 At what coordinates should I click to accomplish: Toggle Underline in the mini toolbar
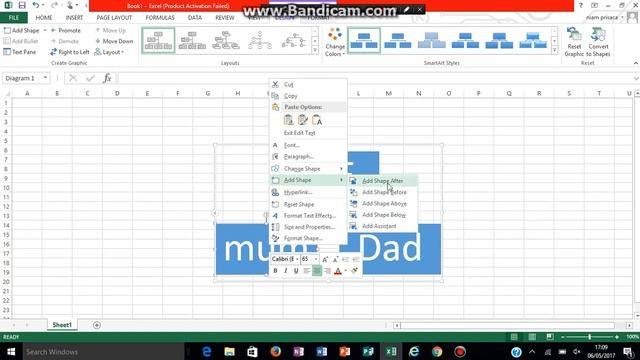(x=296, y=271)
